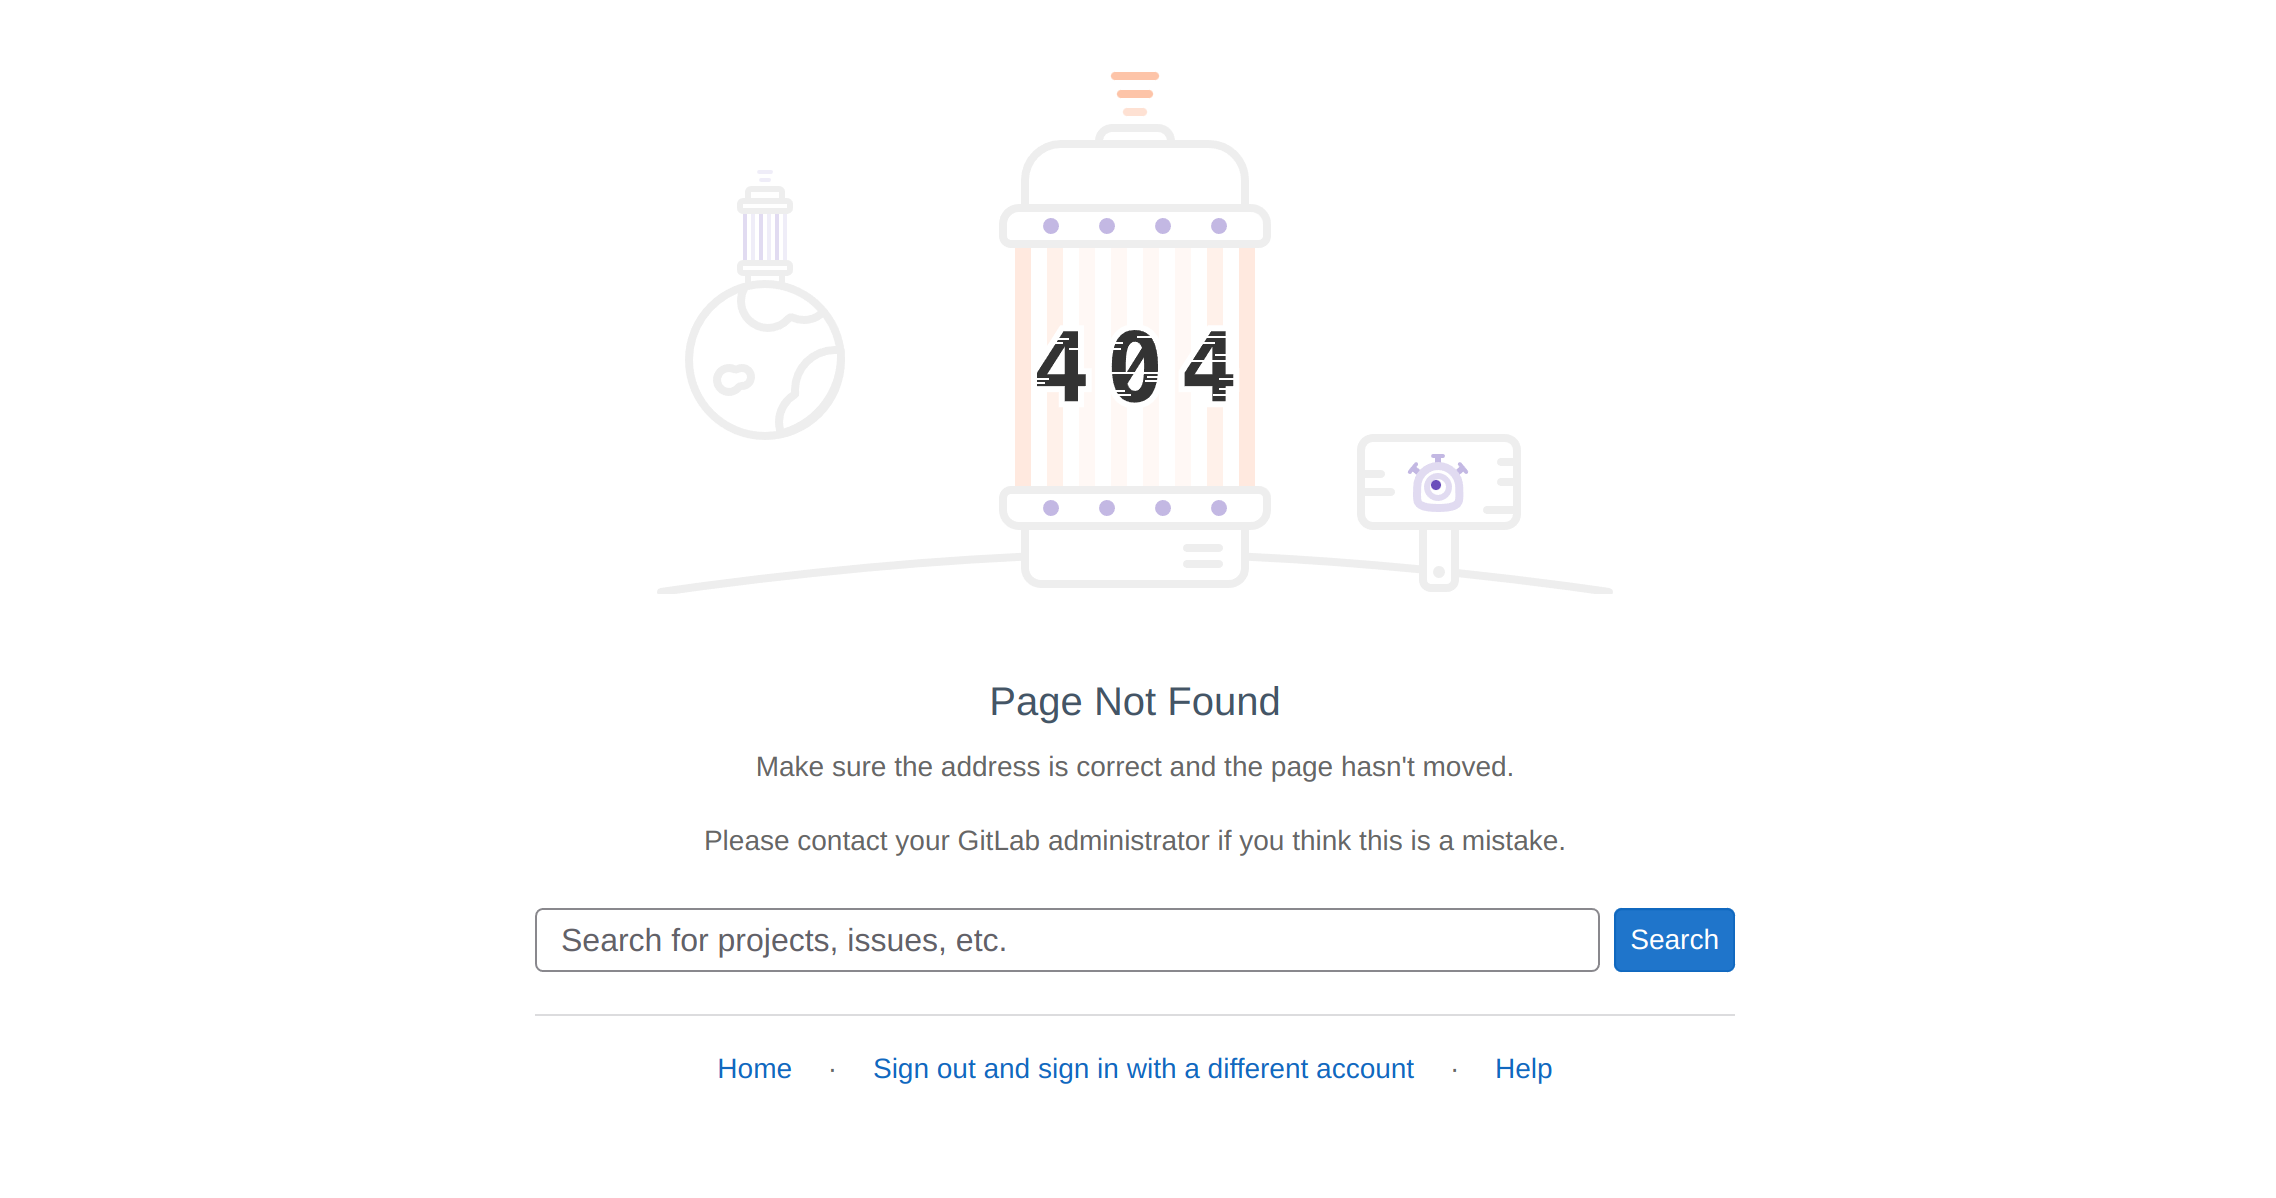Click the 'contact your GitLab administrator' message
This screenshot has height=1198, width=2276.
1134,841
